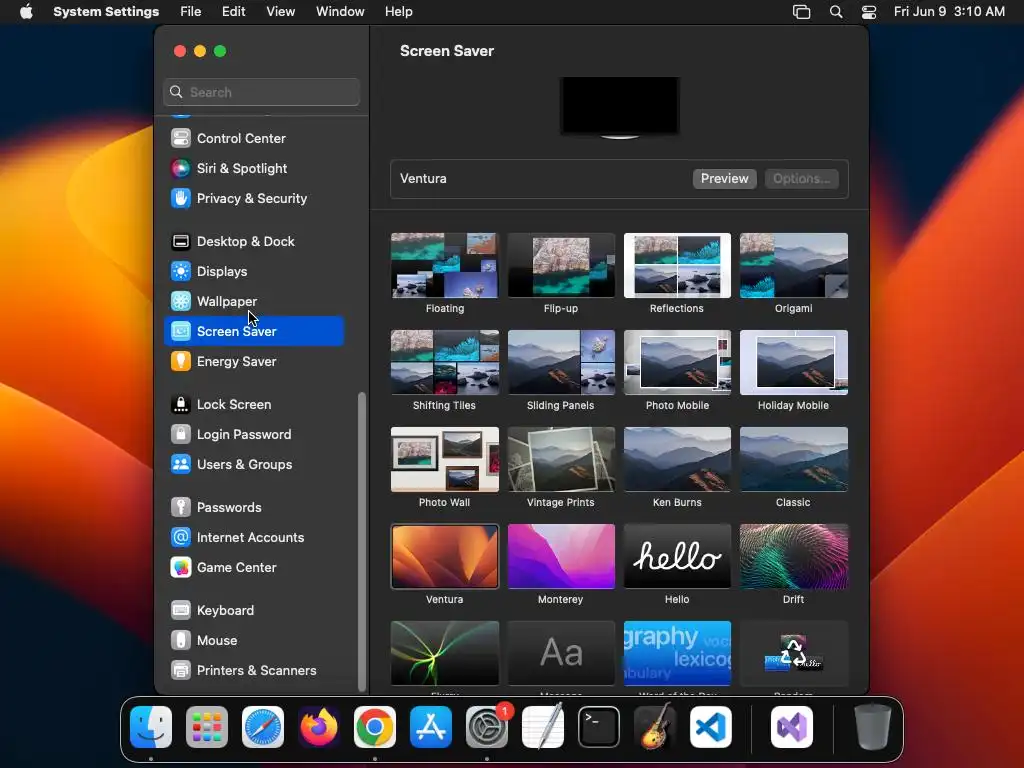Open Launchpad from the Dock
The height and width of the screenshot is (768, 1024).
pos(207,727)
